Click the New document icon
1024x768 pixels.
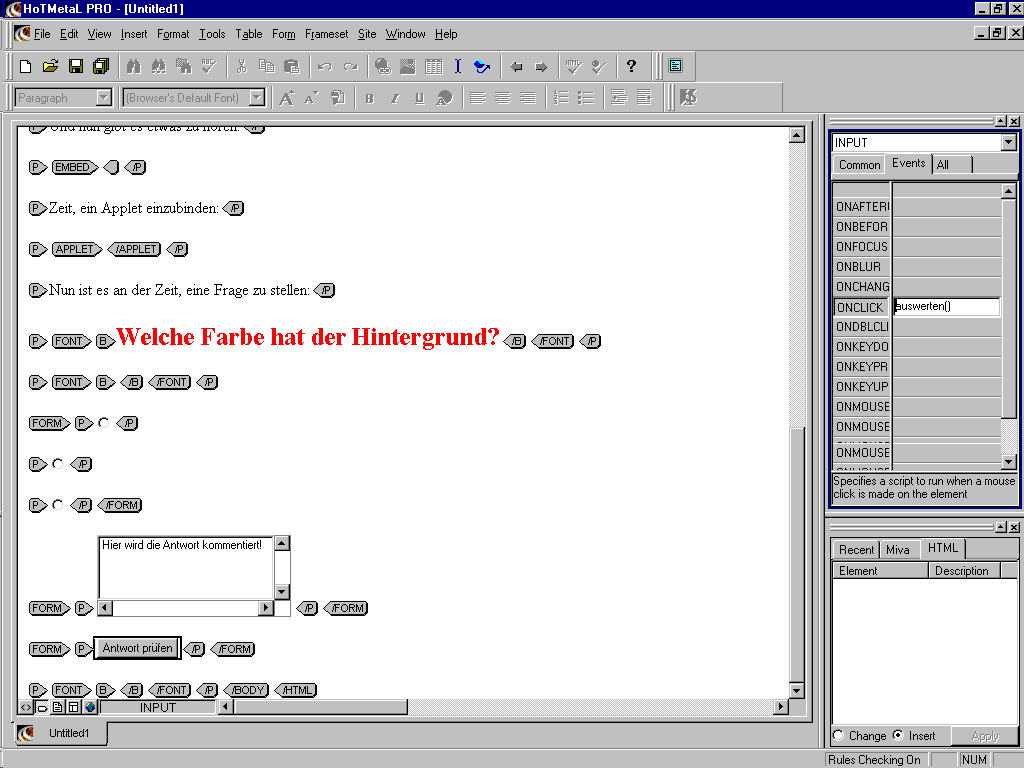[x=26, y=67]
